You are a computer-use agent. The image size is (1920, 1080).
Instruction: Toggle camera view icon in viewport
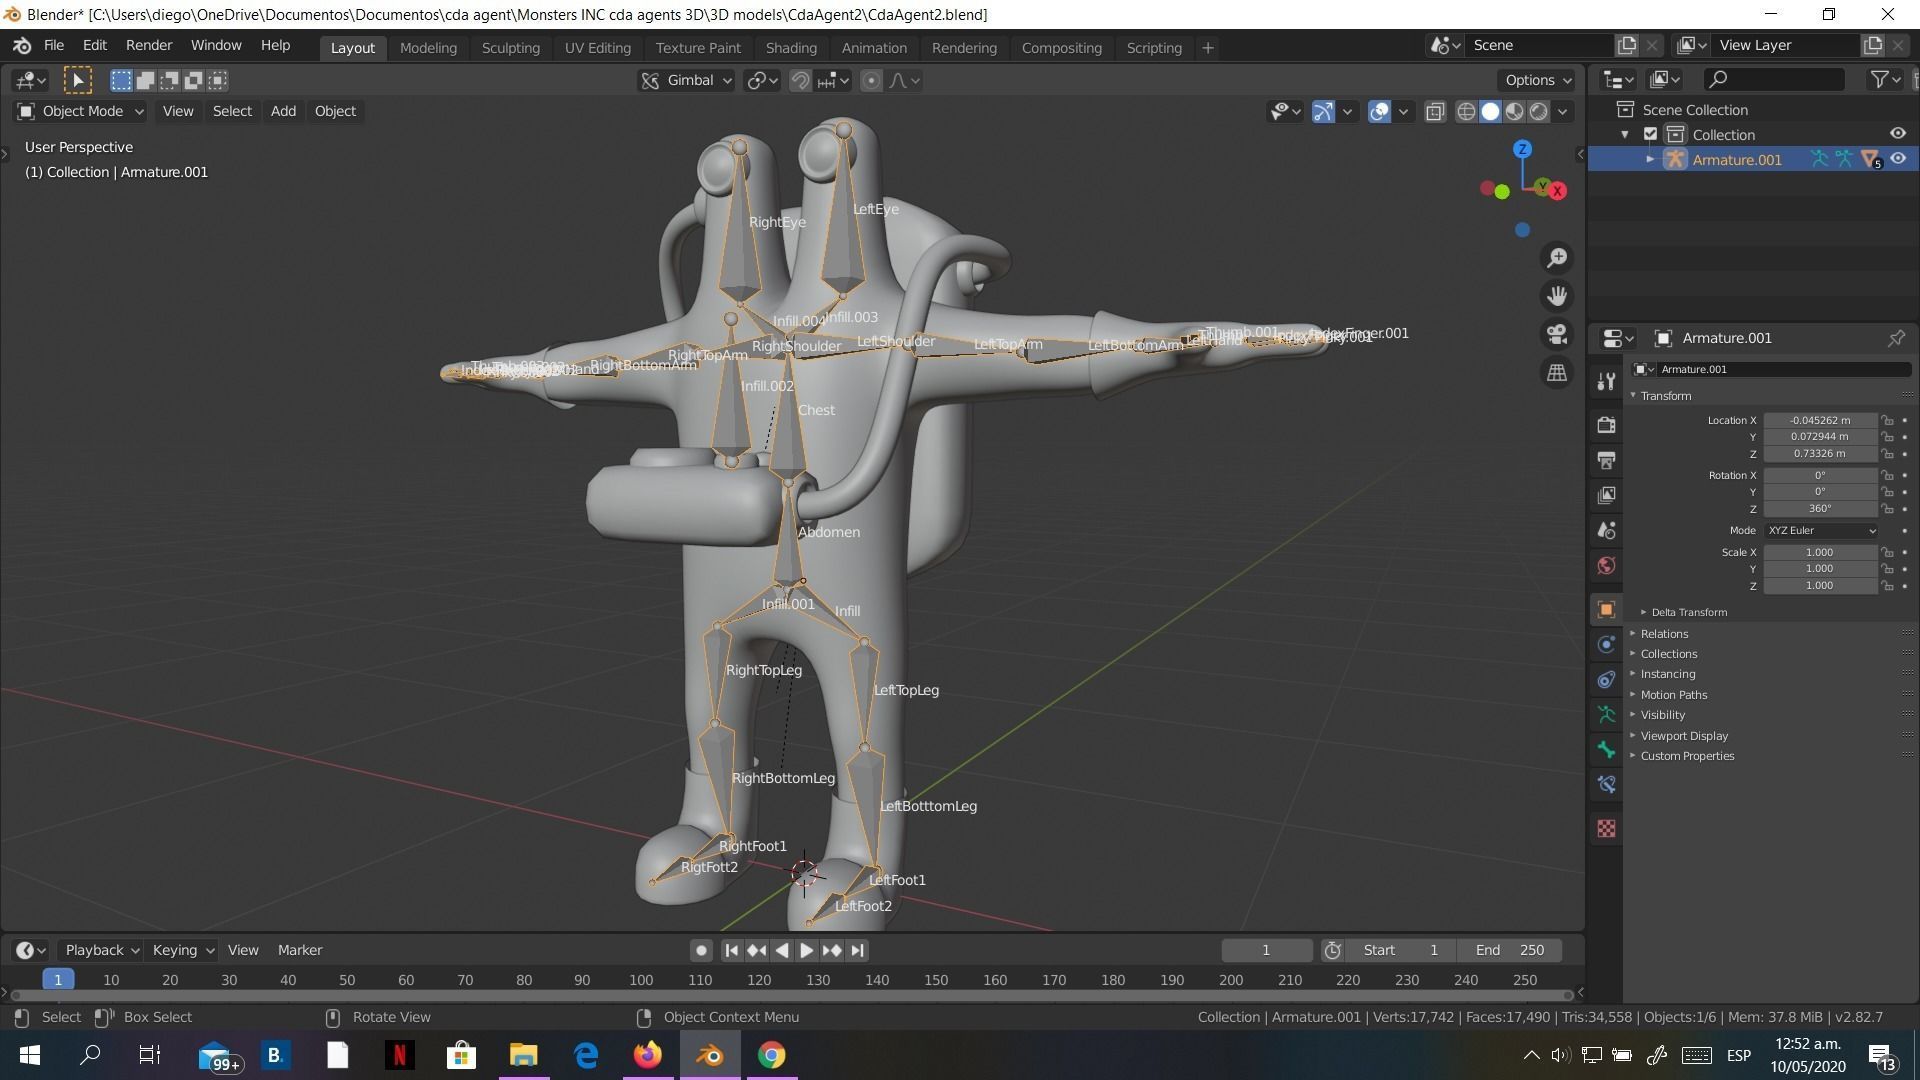click(x=1557, y=334)
